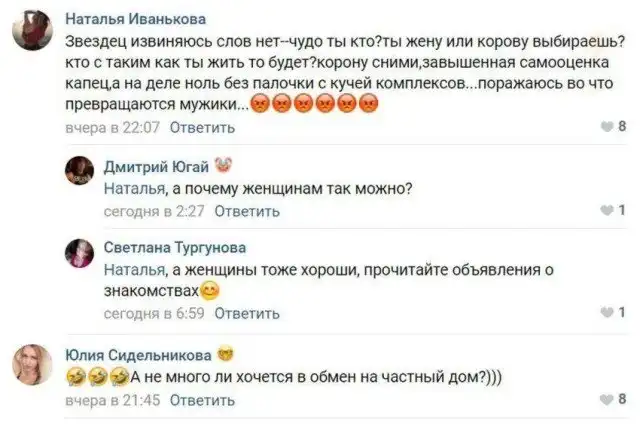Open Наталья Иванькова's avatar
This screenshot has width=640, height=424.
click(34, 35)
